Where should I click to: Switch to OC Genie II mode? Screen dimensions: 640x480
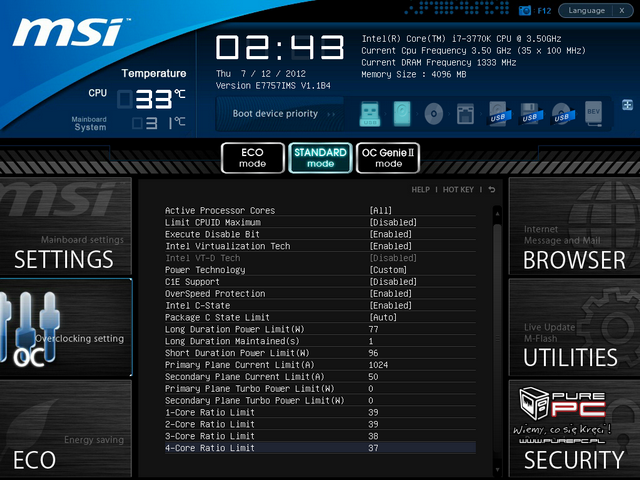point(388,158)
